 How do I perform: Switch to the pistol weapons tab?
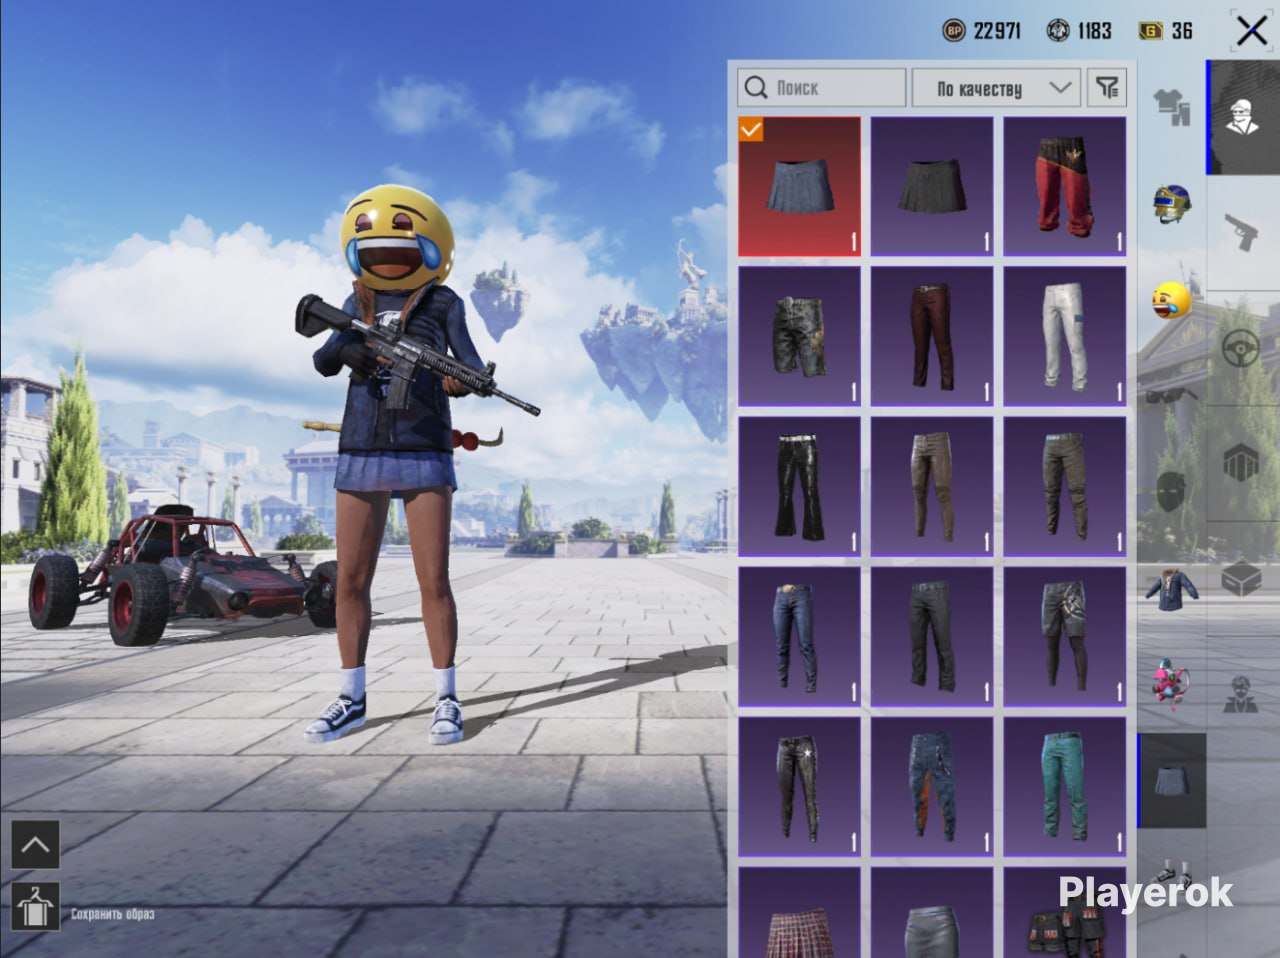click(x=1244, y=232)
